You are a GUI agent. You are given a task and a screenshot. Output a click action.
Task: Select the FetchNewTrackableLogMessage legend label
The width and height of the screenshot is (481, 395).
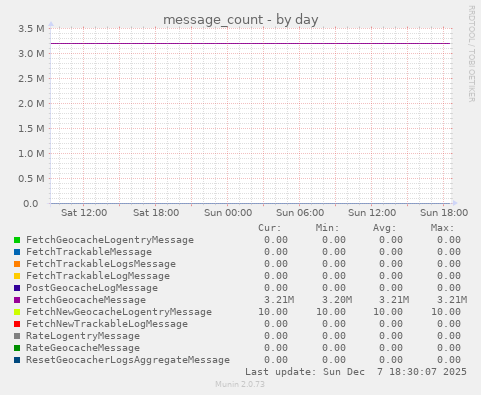(107, 324)
